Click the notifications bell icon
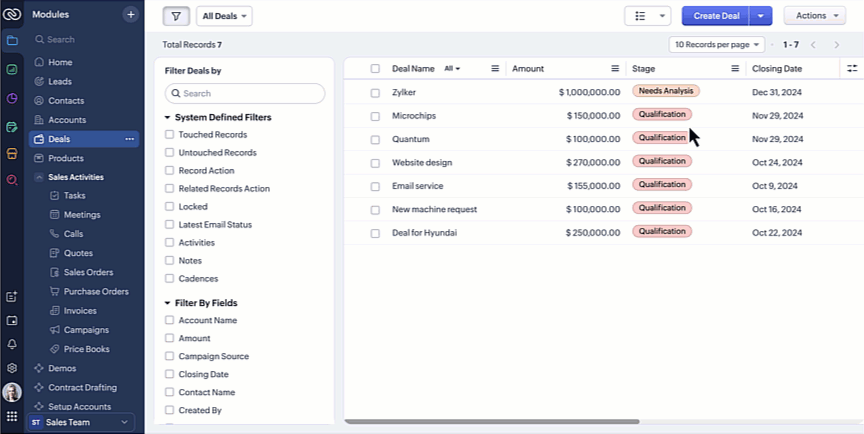 12,344
